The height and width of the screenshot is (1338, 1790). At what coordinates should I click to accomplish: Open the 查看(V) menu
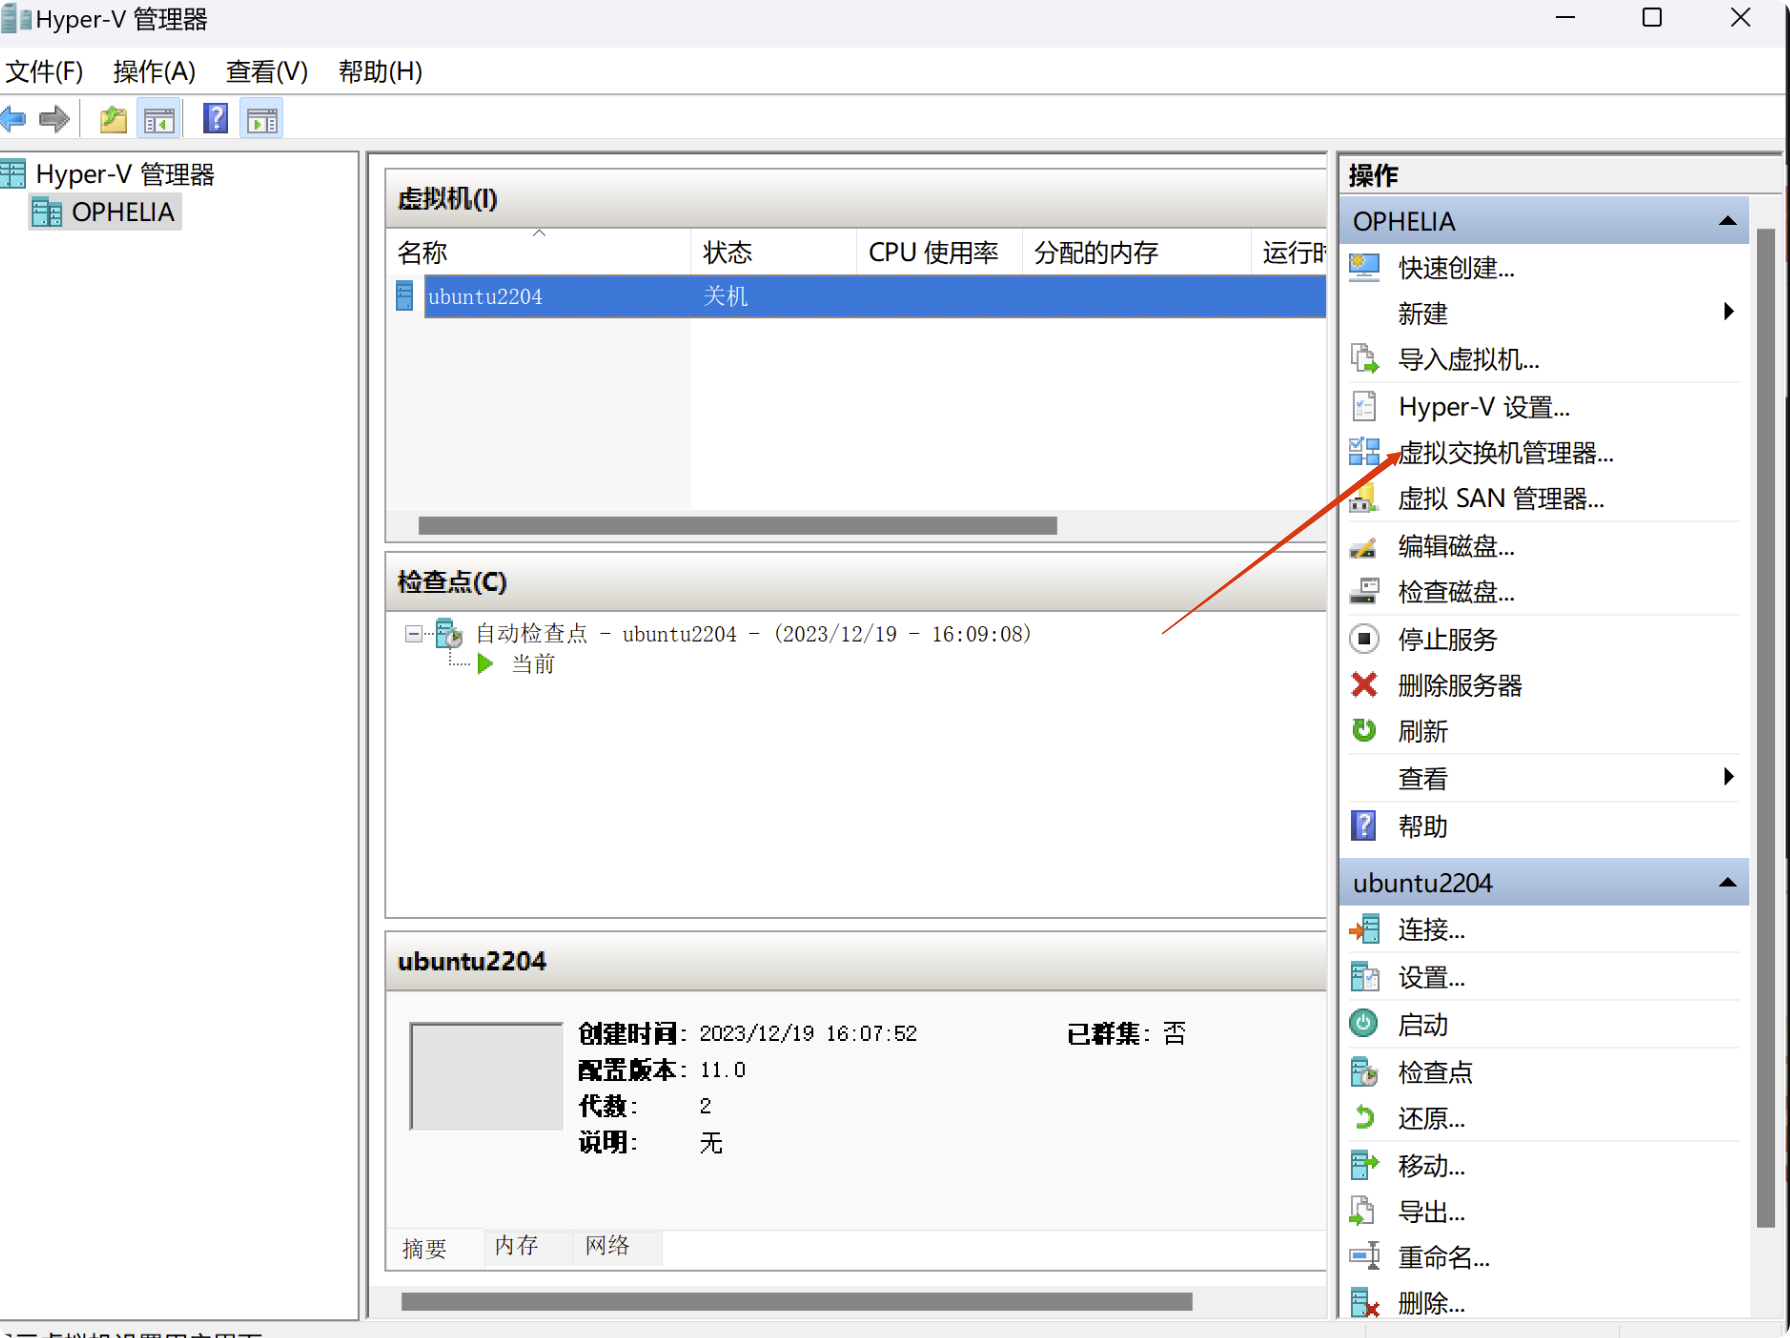click(267, 71)
